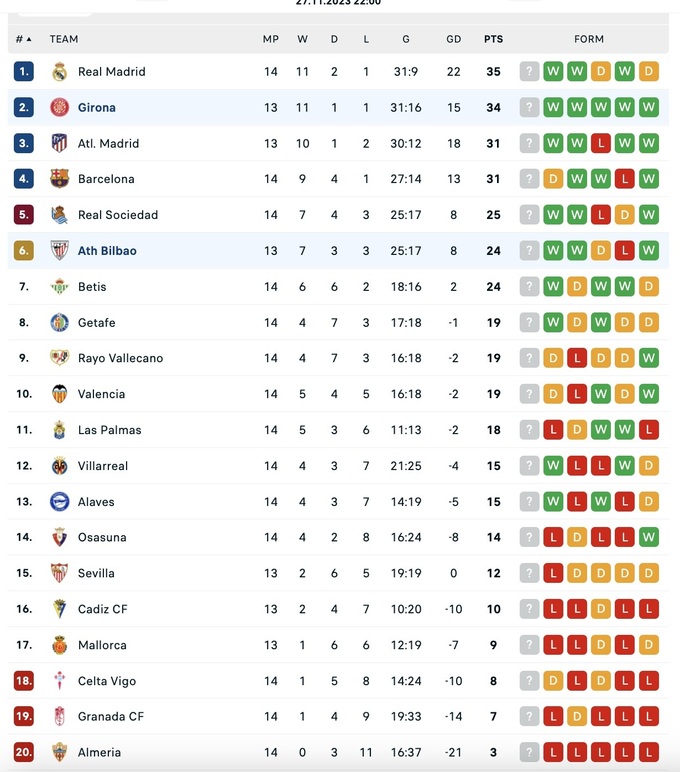
Task: Click the Sevilla club crest icon
Action: [x=59, y=573]
